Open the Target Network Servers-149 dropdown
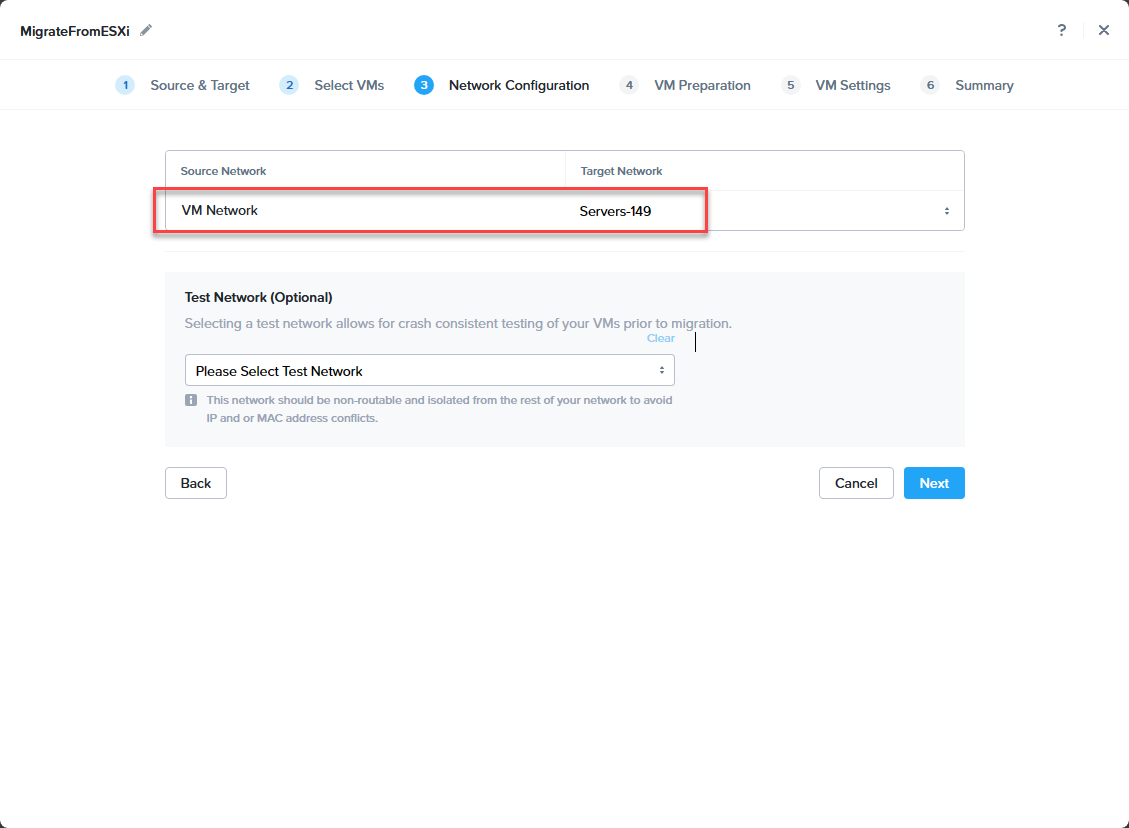 coord(764,211)
